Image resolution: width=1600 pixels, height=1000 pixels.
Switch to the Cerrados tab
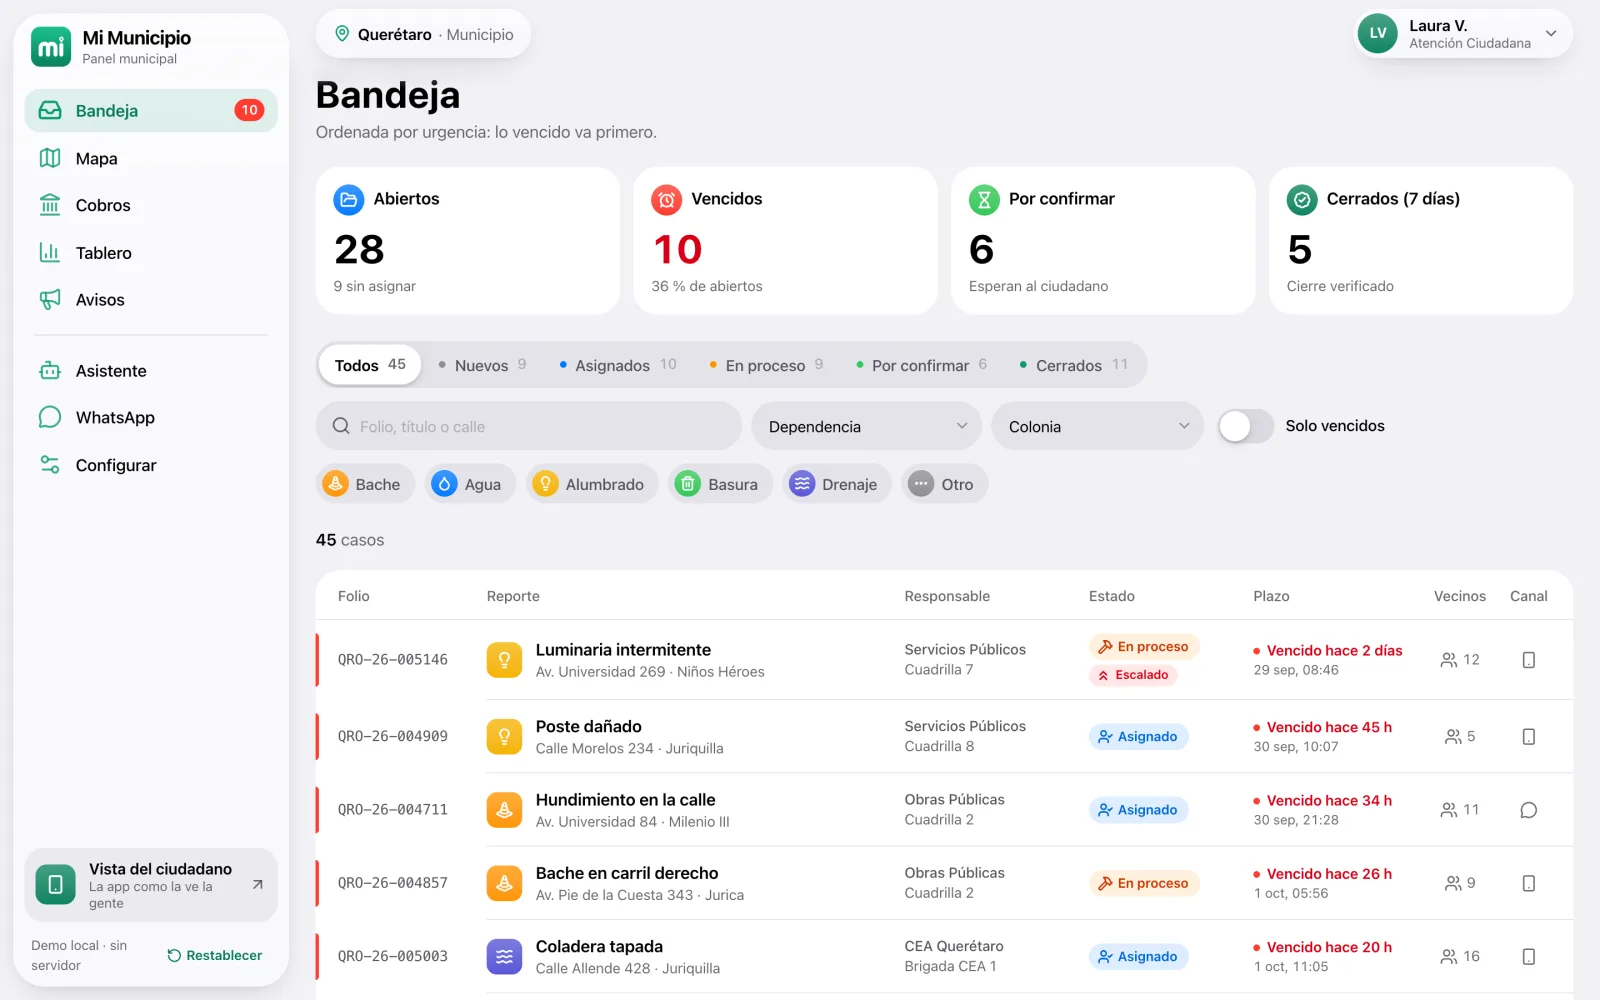click(1073, 365)
